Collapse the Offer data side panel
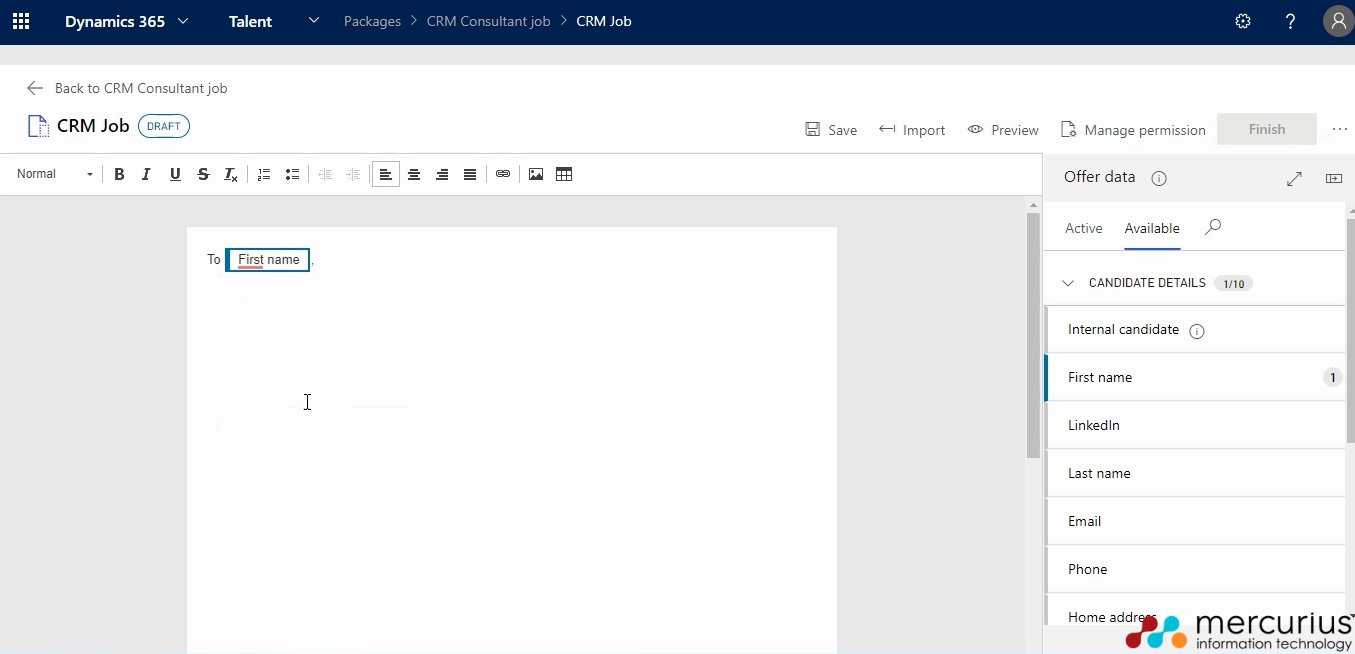 click(x=1334, y=178)
